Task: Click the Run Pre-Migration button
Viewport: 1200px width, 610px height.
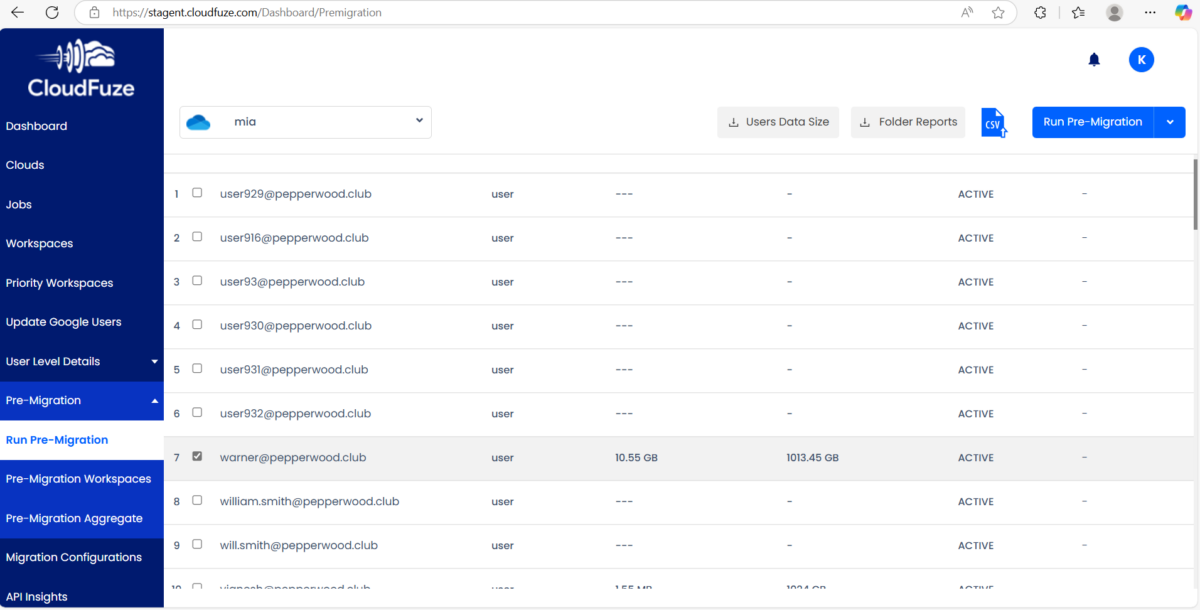Action: 1093,121
